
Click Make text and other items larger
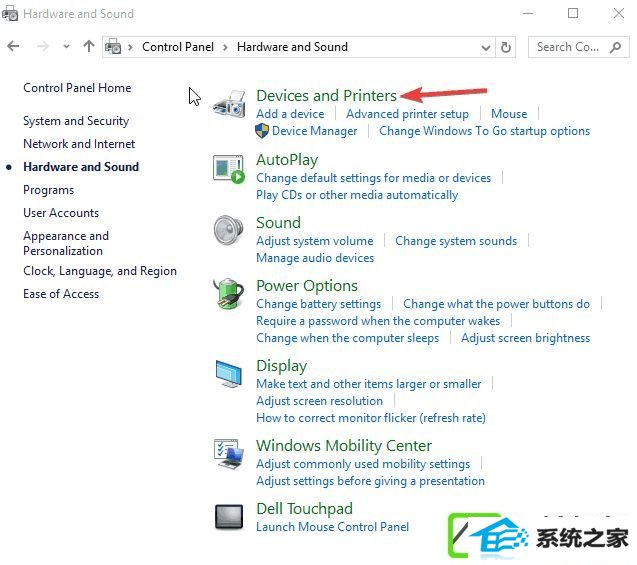point(368,384)
